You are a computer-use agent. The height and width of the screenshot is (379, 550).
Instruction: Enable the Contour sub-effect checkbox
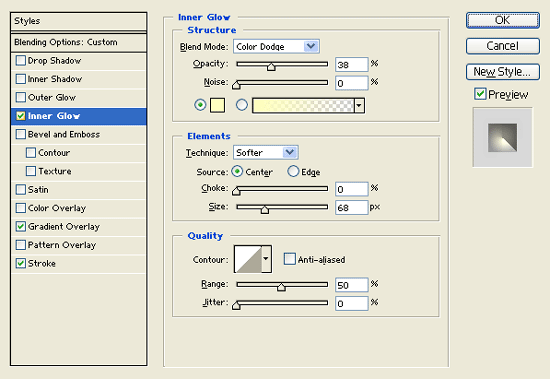point(31,153)
